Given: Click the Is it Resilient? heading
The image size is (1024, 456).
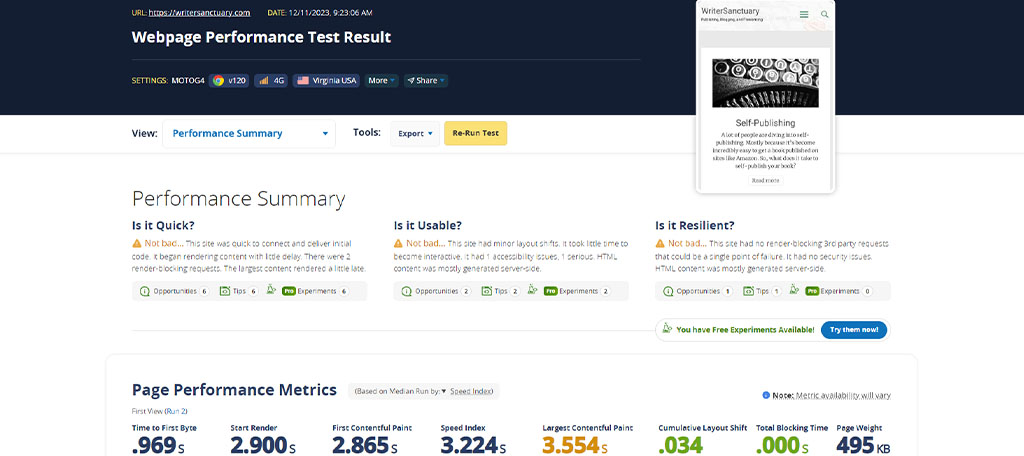Looking at the screenshot, I should (695, 225).
